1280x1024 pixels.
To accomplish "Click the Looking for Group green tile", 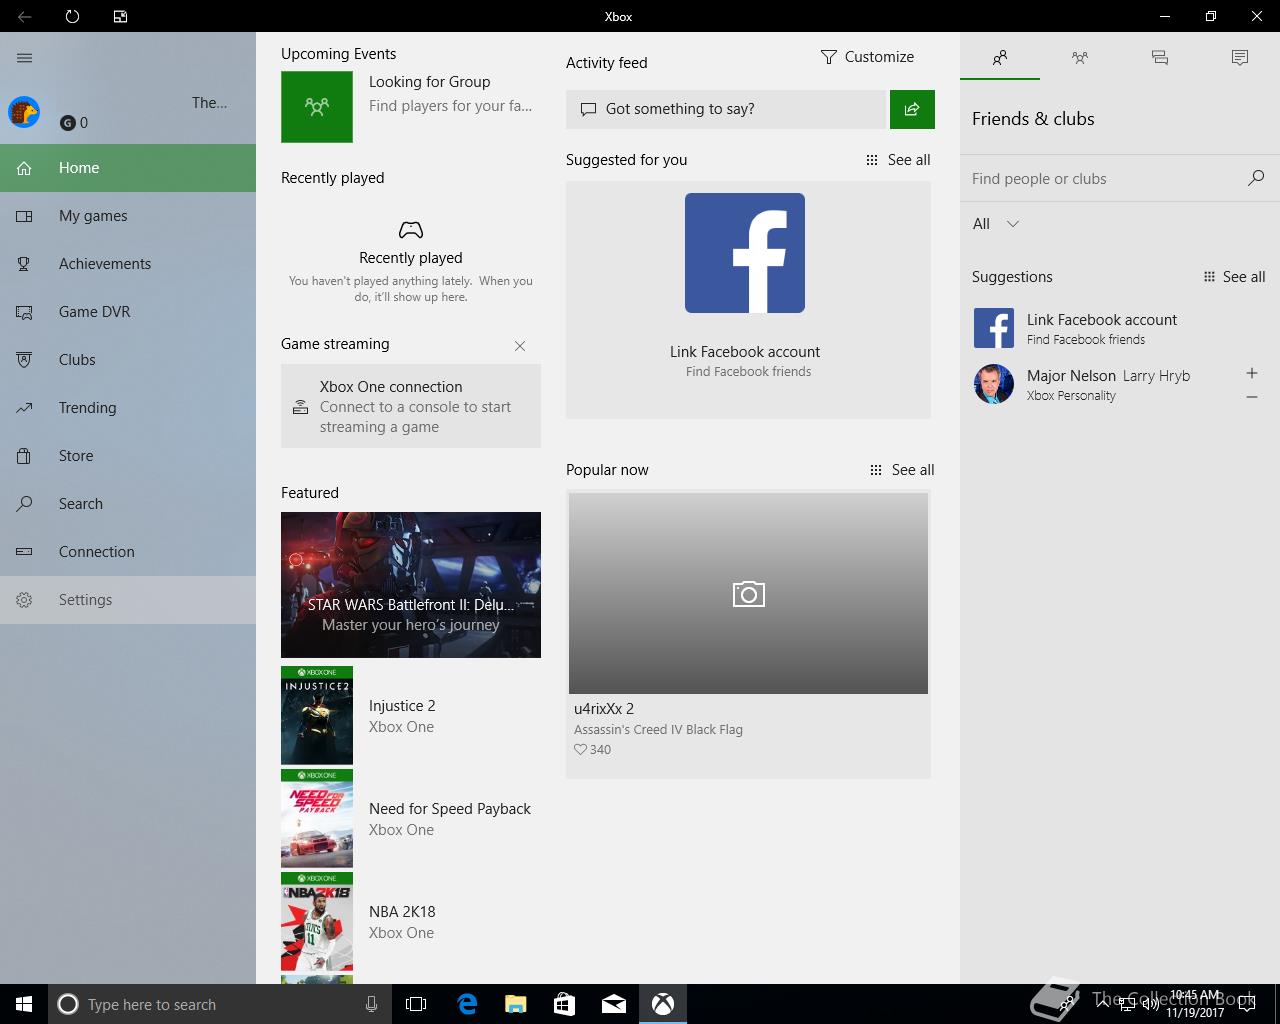I will click(x=317, y=106).
